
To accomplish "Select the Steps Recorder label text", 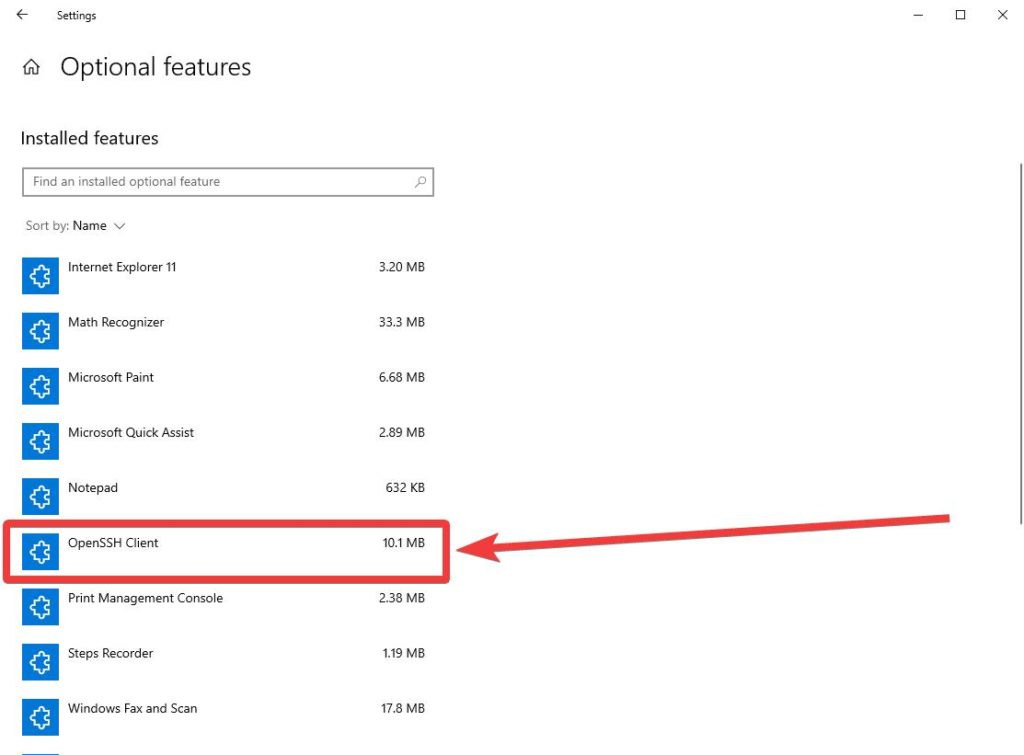I will [x=110, y=654].
